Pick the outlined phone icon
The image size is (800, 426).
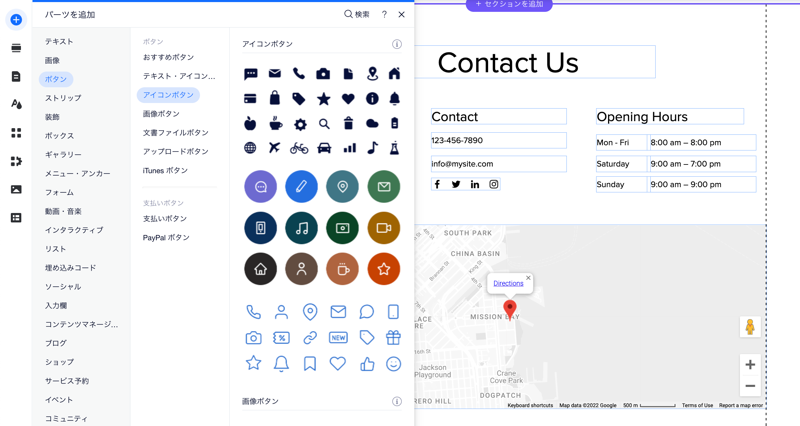tap(254, 312)
